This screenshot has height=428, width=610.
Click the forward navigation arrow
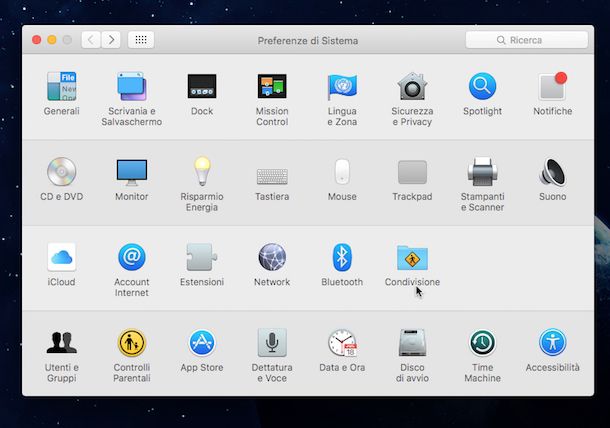click(x=111, y=40)
